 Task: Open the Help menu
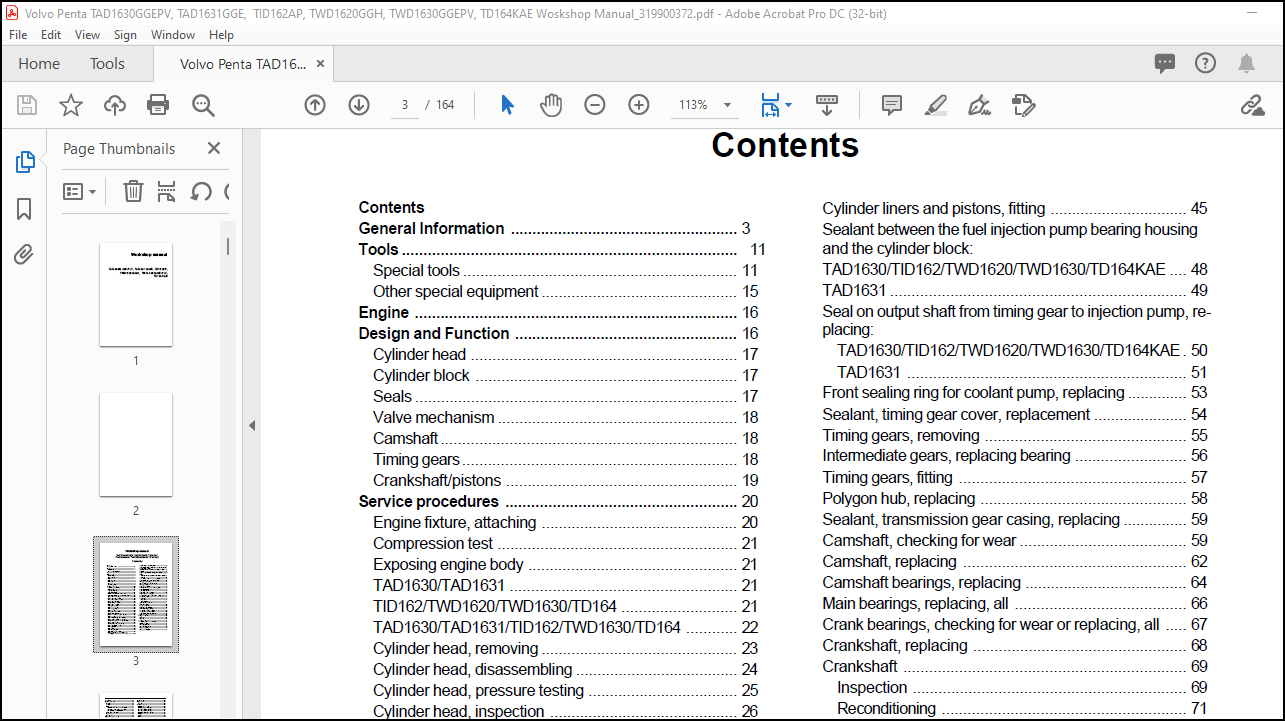point(221,34)
